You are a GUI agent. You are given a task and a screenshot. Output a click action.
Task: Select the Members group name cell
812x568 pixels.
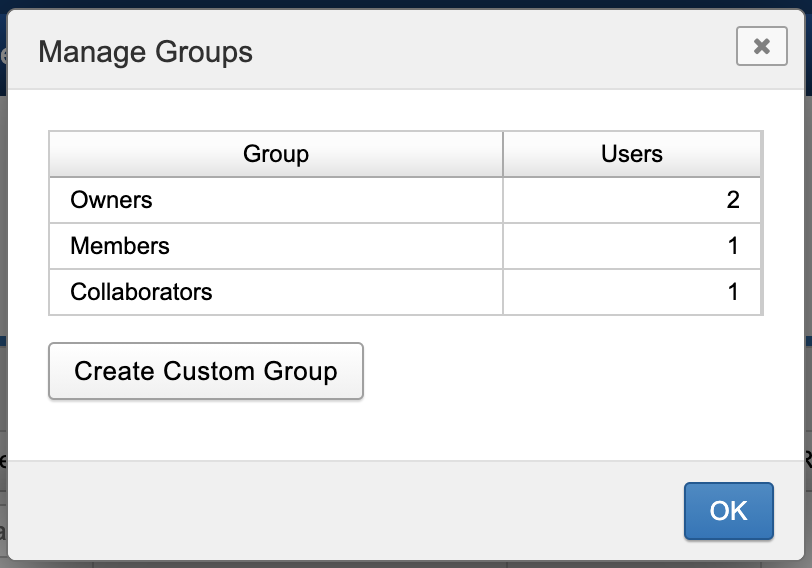coord(120,246)
